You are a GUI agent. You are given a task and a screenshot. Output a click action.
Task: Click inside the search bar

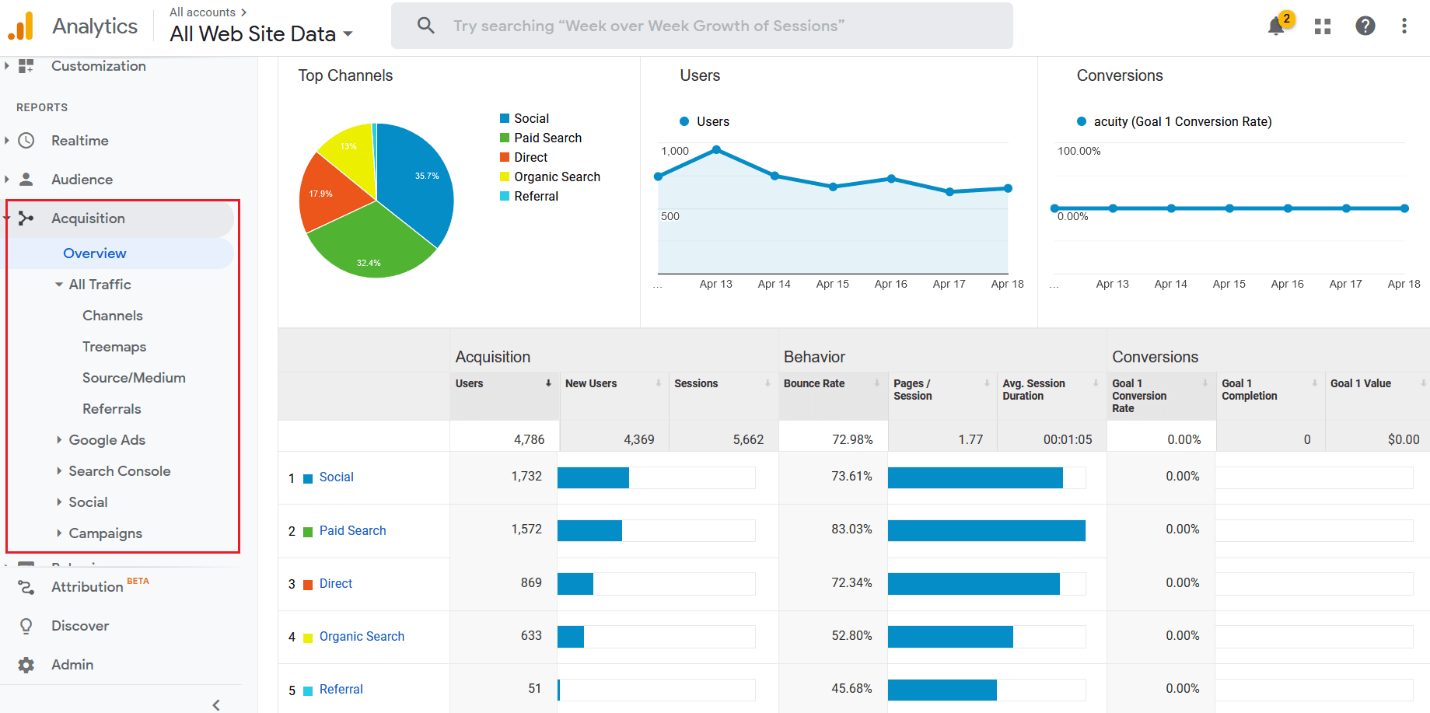point(700,26)
